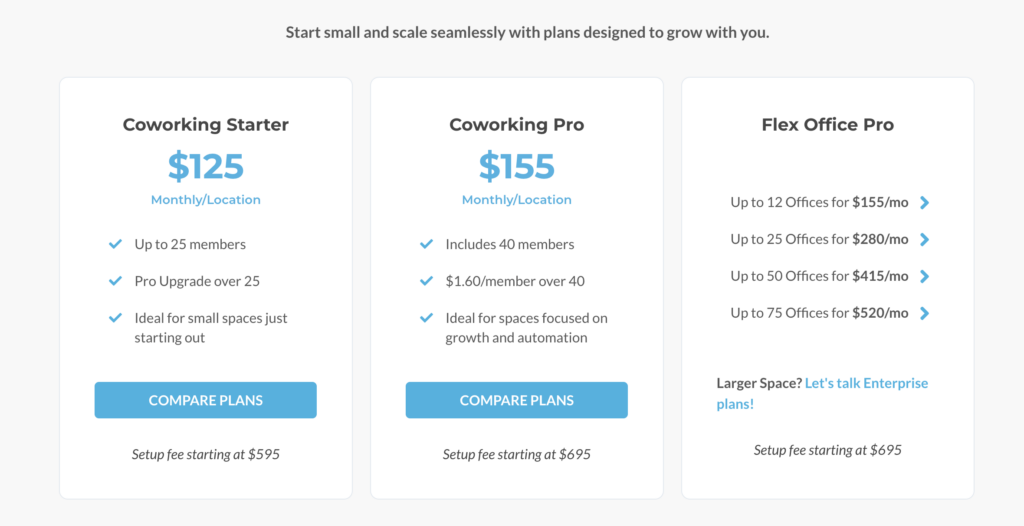This screenshot has height=526, width=1024.
Task: Click checkmark beside '$1.60/member over 40'
Action: click(427, 281)
